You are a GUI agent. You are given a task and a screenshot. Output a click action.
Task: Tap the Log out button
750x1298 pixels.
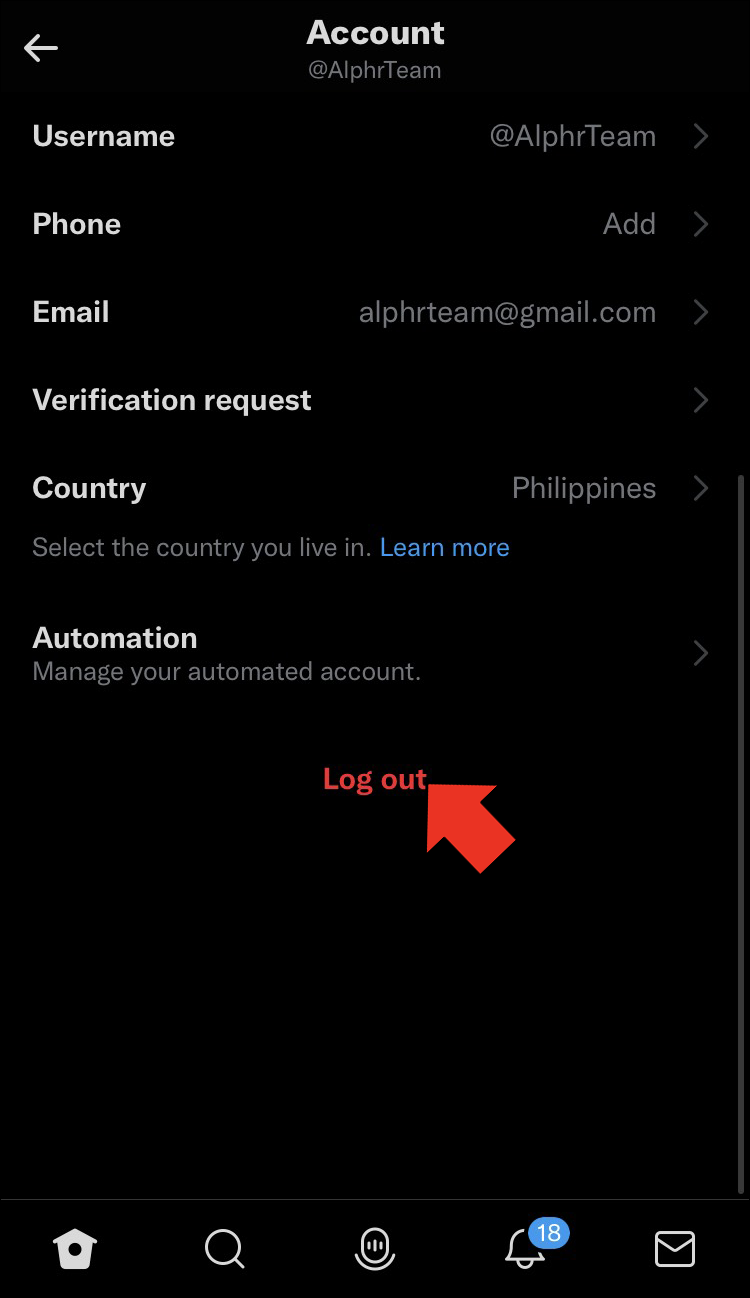pos(375,779)
